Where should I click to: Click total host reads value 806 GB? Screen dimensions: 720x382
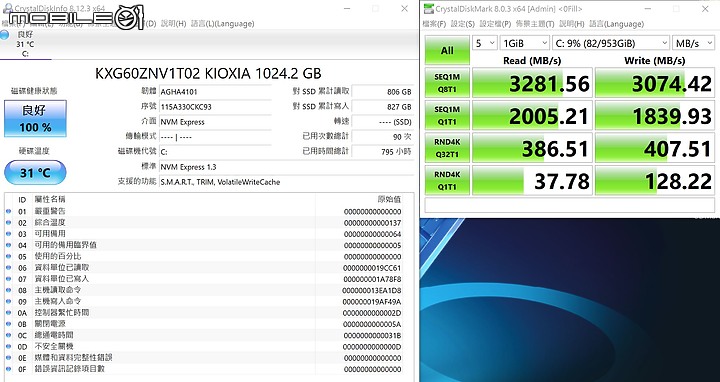click(382, 92)
